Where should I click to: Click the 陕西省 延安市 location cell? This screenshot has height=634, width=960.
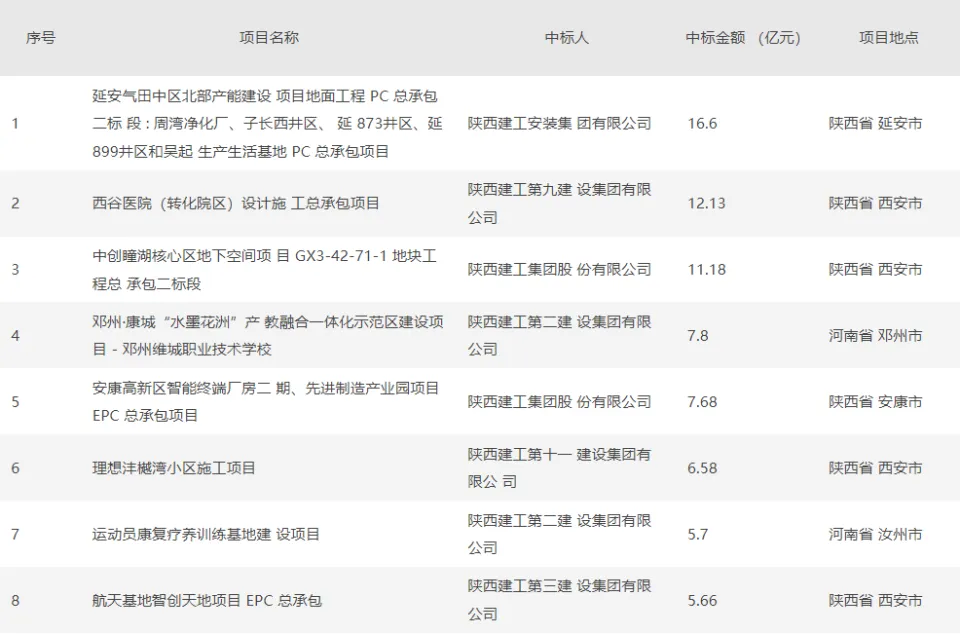pyautogui.click(x=875, y=124)
